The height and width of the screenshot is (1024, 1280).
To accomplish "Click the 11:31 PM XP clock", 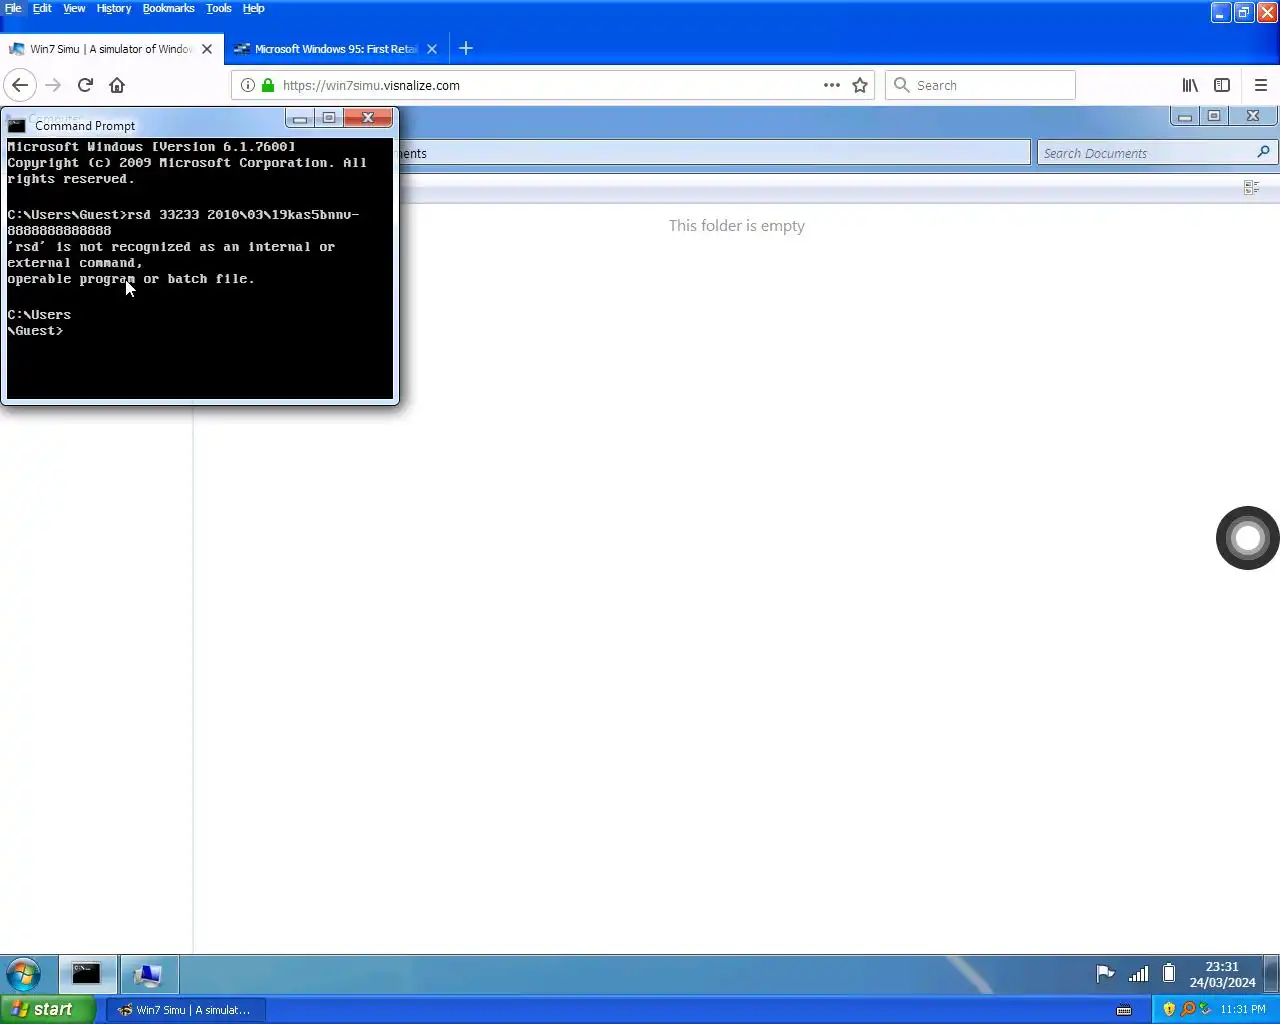I will 1243,1009.
